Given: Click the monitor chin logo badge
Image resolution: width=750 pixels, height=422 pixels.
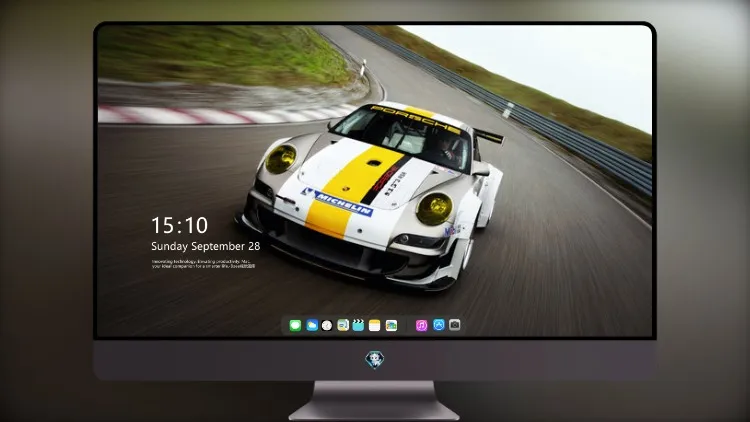Looking at the screenshot, I should 375,360.
